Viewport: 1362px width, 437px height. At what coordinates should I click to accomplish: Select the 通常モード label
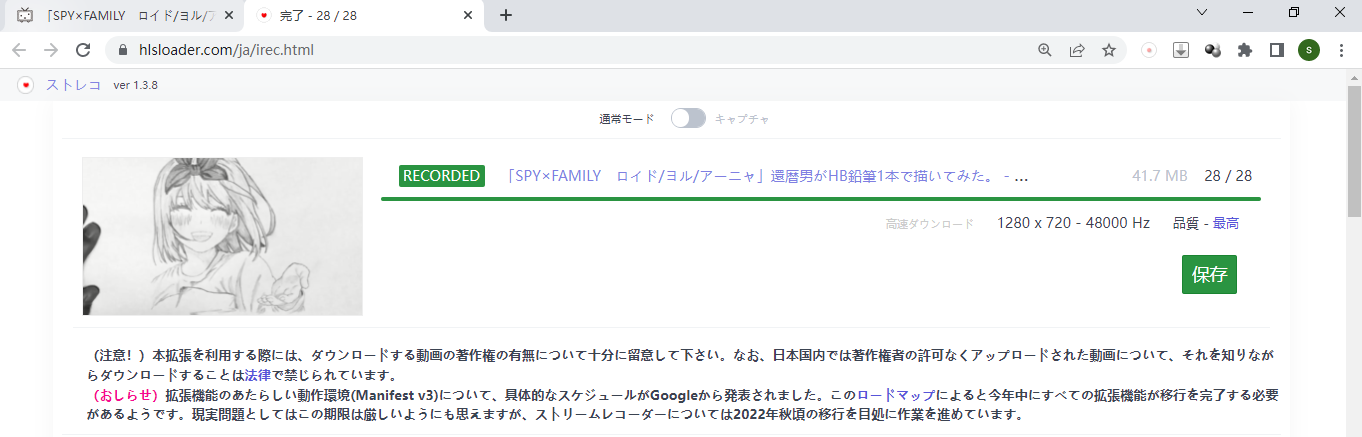[626, 119]
